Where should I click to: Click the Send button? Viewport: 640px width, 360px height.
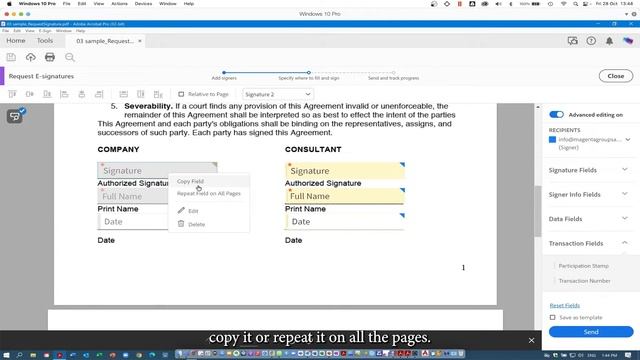591,332
